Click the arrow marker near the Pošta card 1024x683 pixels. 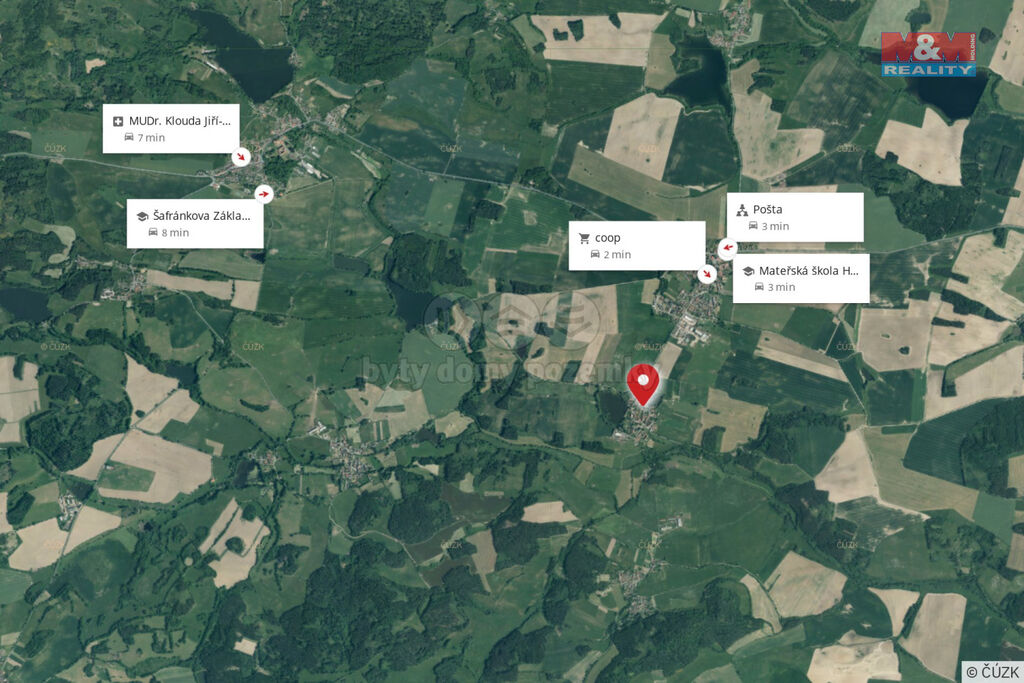point(728,248)
